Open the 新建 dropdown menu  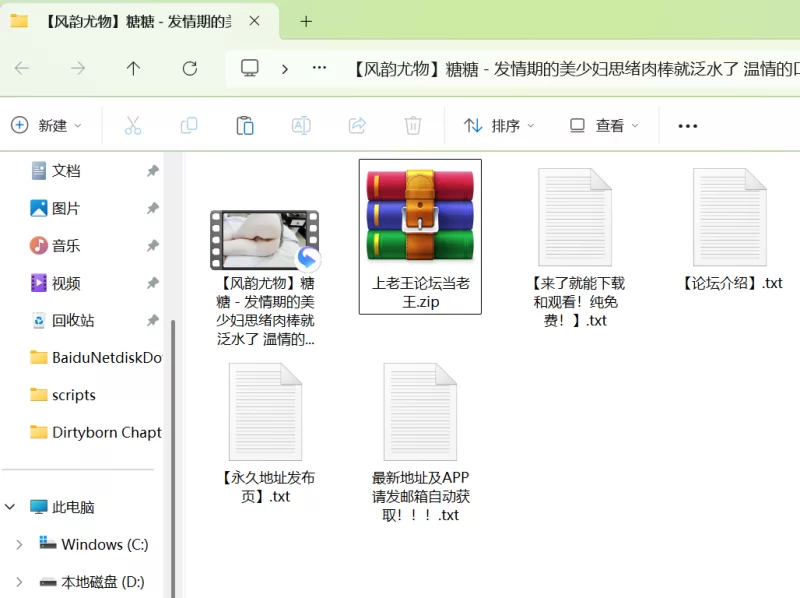coord(47,126)
